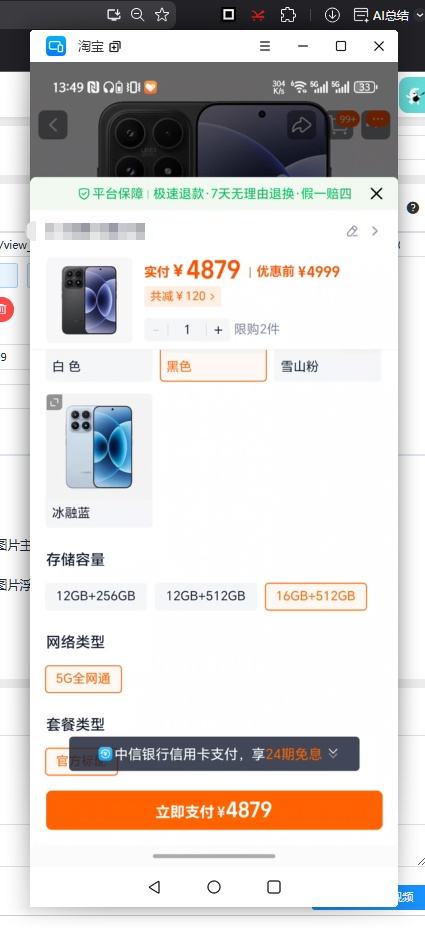Viewport: 425px width, 934px height.
Task: Click the edit address pencil icon
Action: [352, 231]
